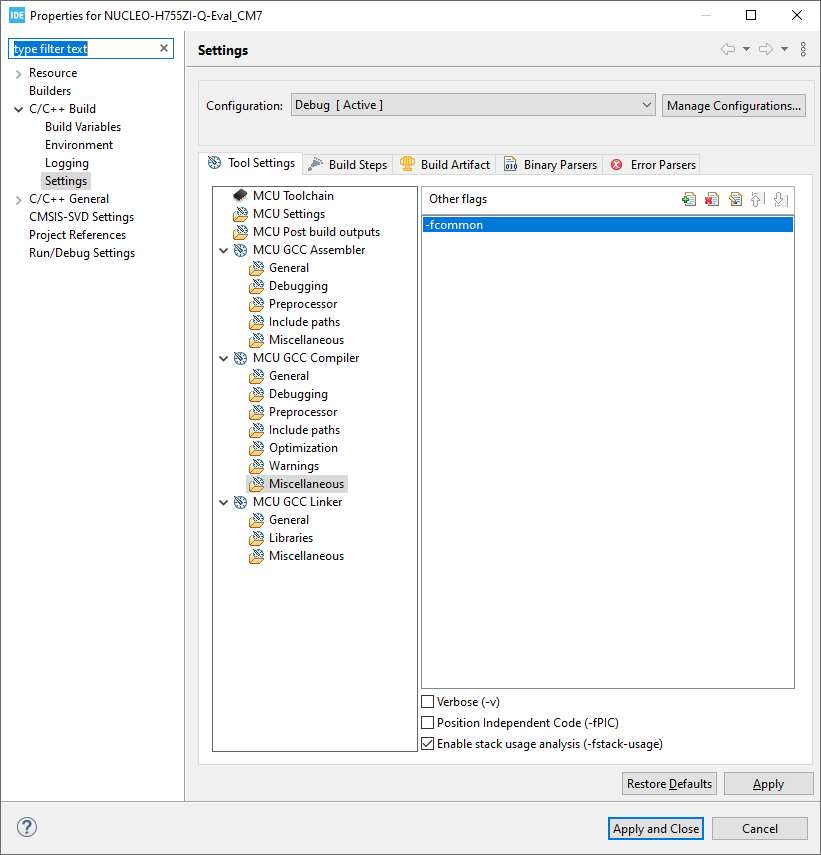This screenshot has width=821, height=855.
Task: Open Build Variables page
Action: click(83, 127)
